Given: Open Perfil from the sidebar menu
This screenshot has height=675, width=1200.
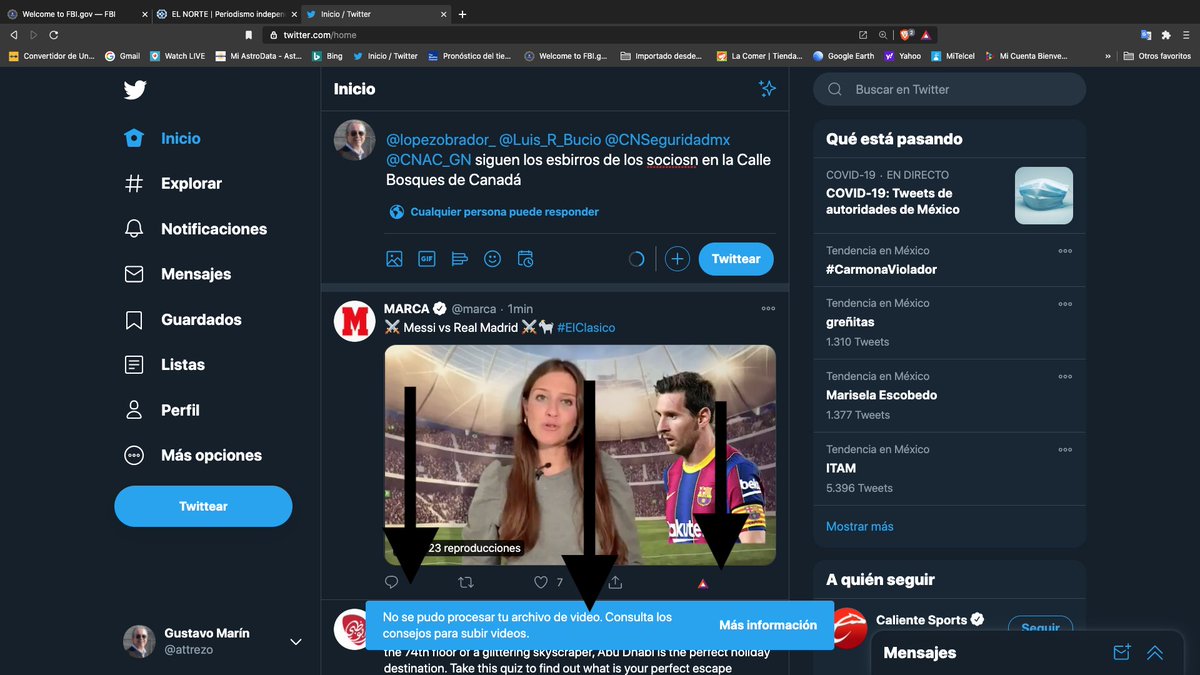Looking at the screenshot, I should pos(162,410).
